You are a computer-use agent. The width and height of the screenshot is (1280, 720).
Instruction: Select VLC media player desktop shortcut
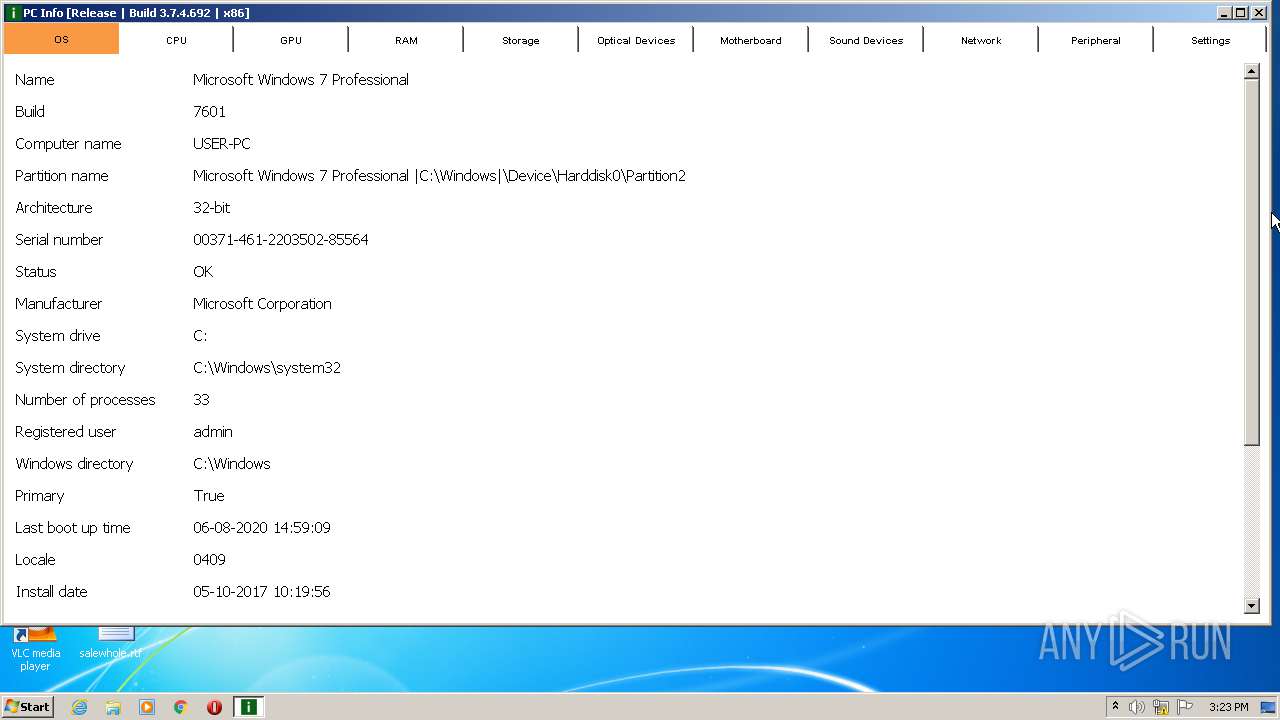pos(35,647)
